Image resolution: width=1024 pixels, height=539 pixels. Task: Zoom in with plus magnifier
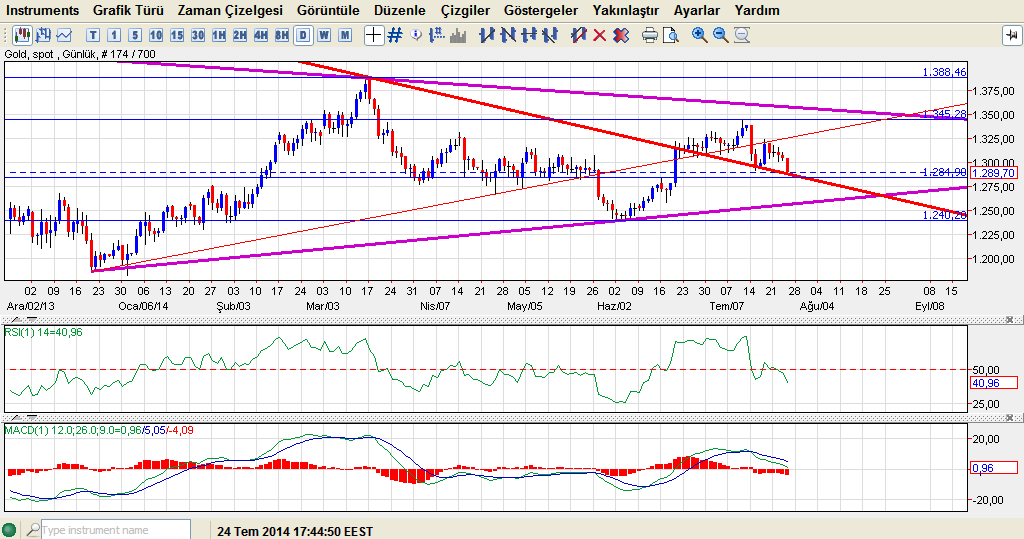pyautogui.click(x=699, y=35)
